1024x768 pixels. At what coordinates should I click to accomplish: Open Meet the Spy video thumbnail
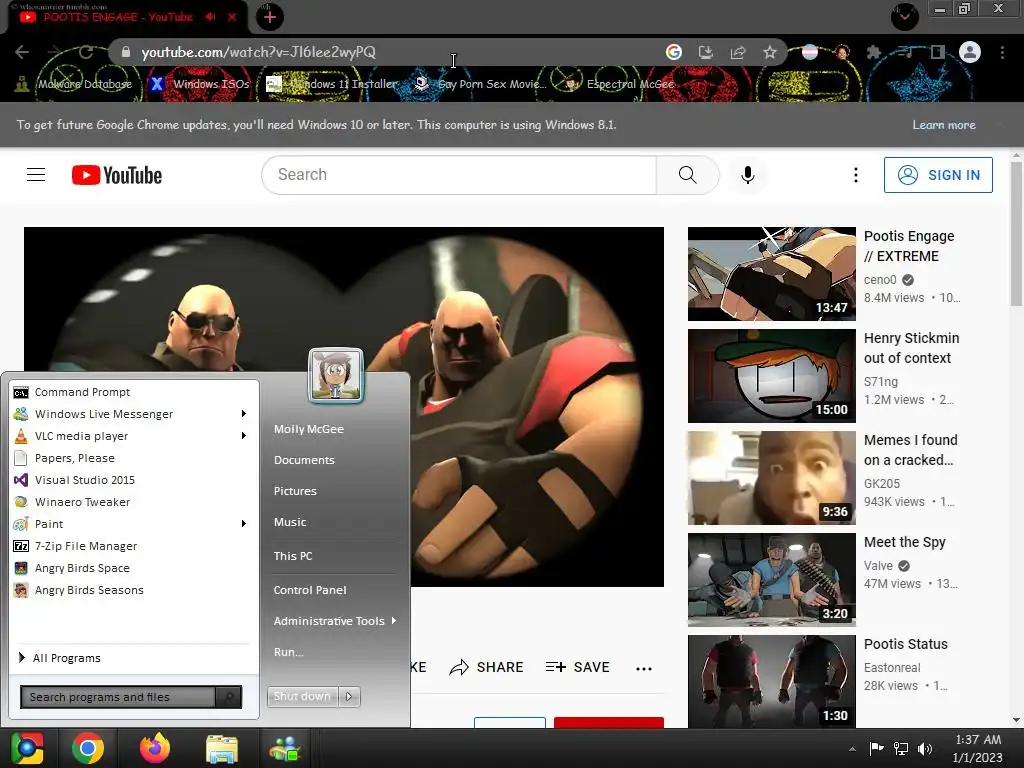pos(771,580)
